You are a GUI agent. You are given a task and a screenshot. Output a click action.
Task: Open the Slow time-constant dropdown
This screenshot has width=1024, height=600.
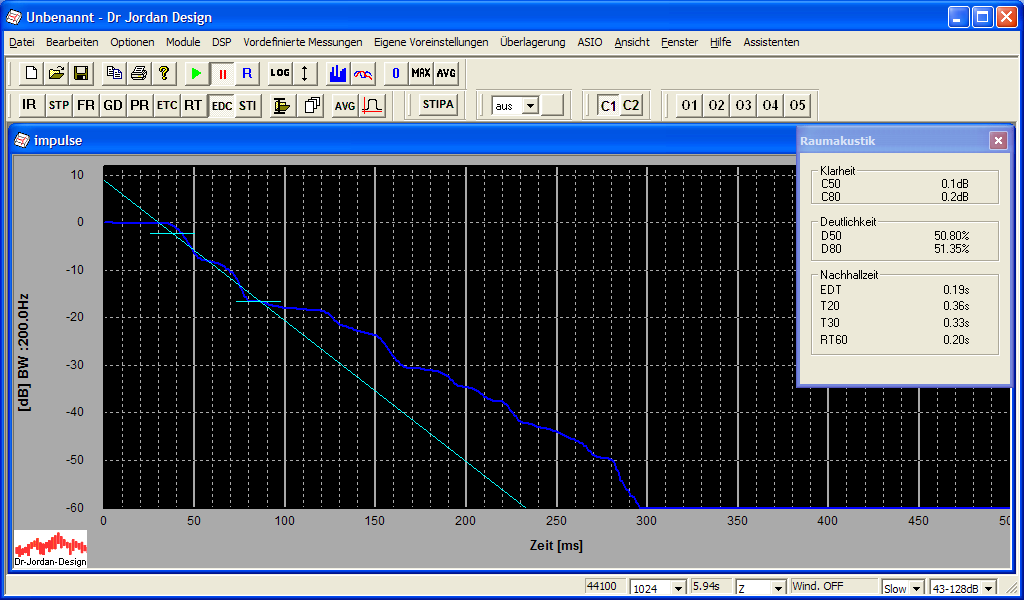pyautogui.click(x=917, y=589)
